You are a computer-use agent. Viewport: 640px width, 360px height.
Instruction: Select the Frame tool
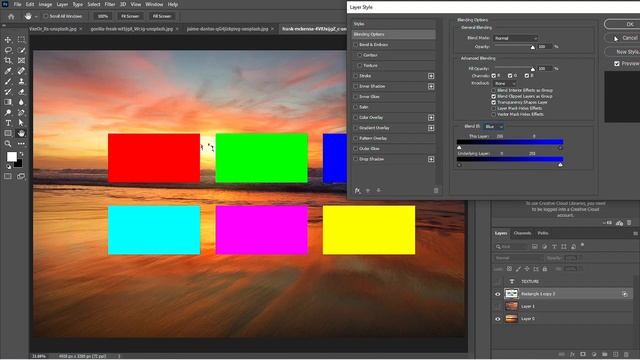tap(21, 60)
